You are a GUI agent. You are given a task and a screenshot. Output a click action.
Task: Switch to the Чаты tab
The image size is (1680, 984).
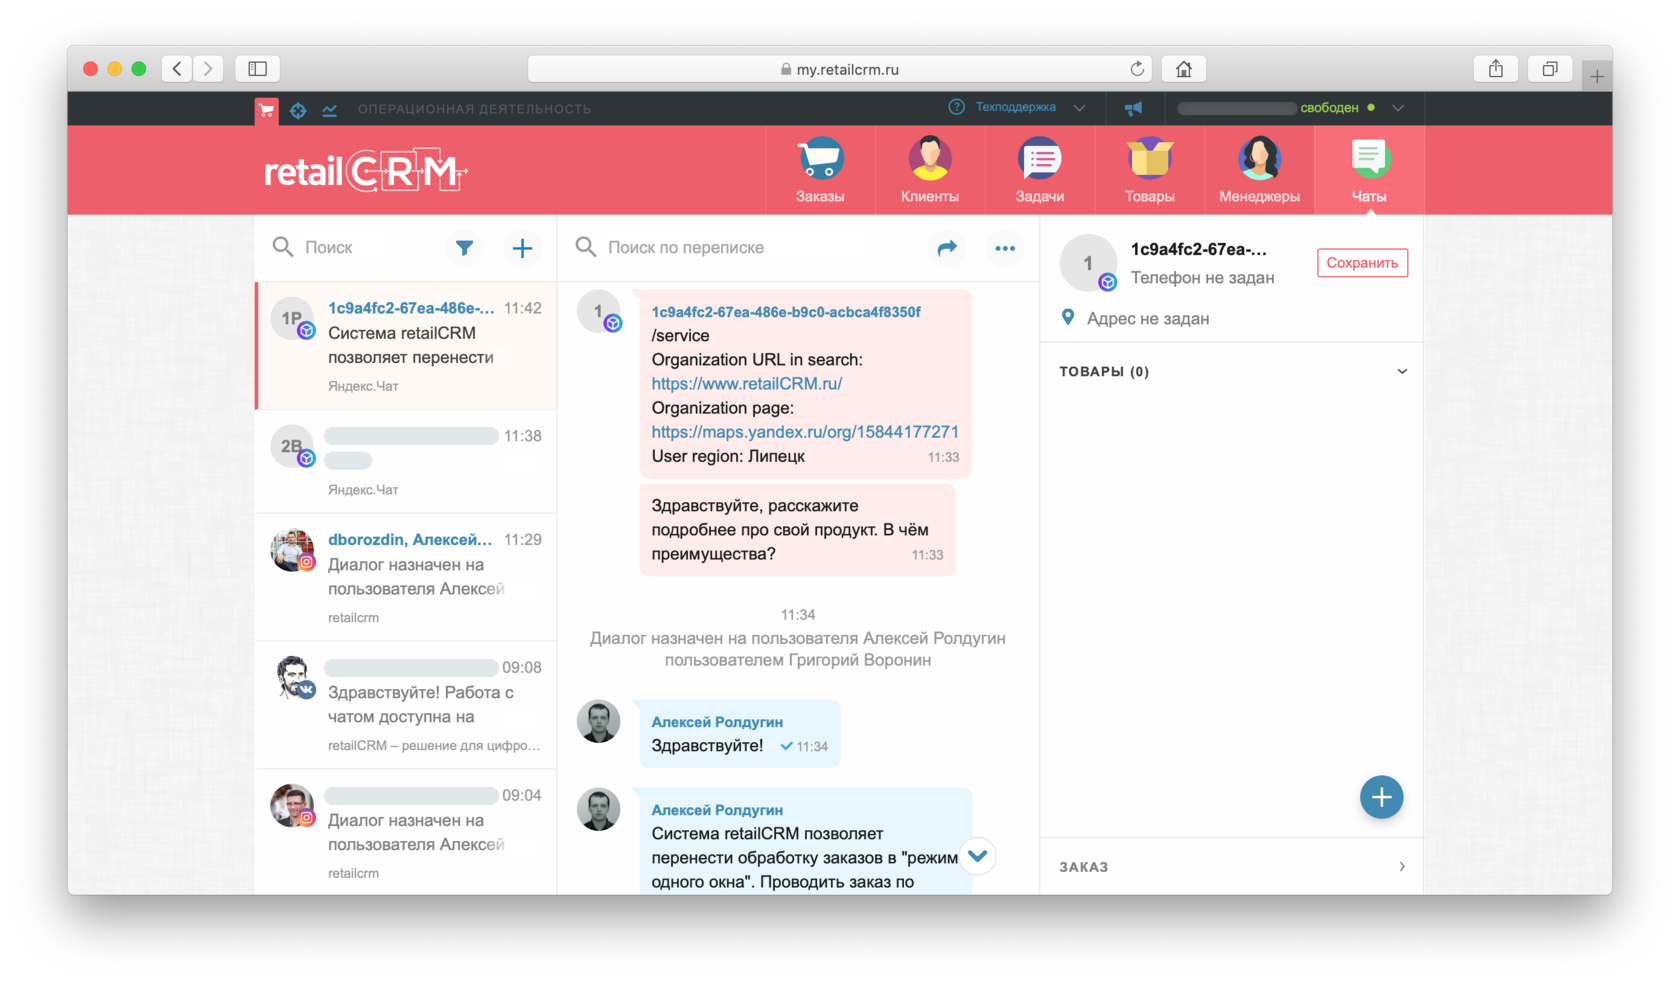1369,170
